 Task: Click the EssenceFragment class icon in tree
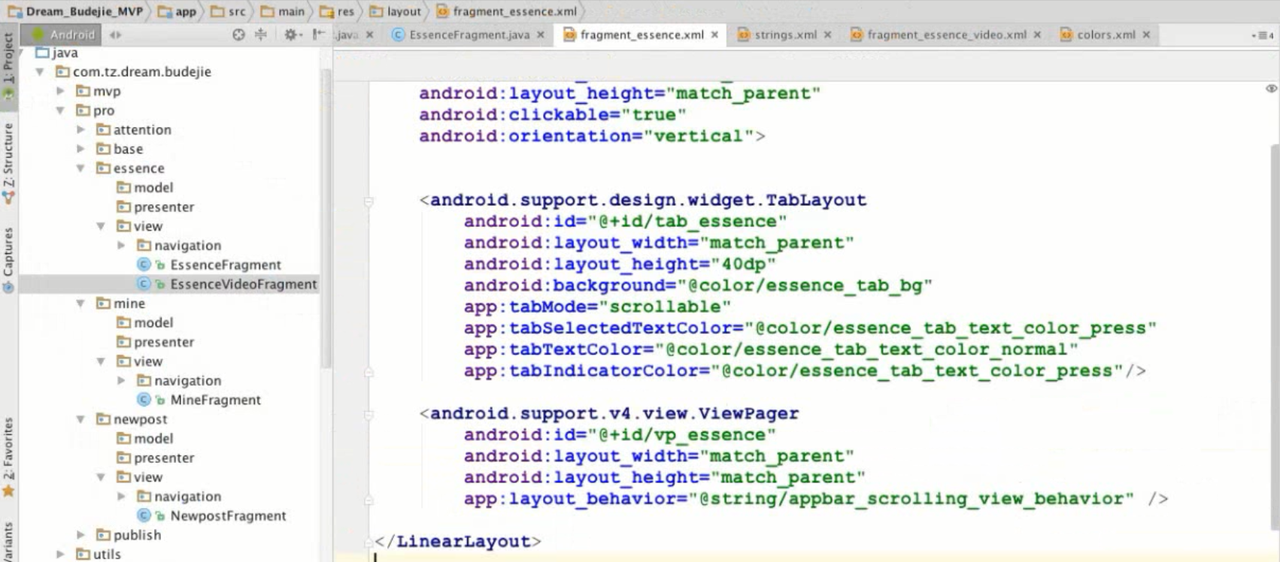tap(144, 265)
